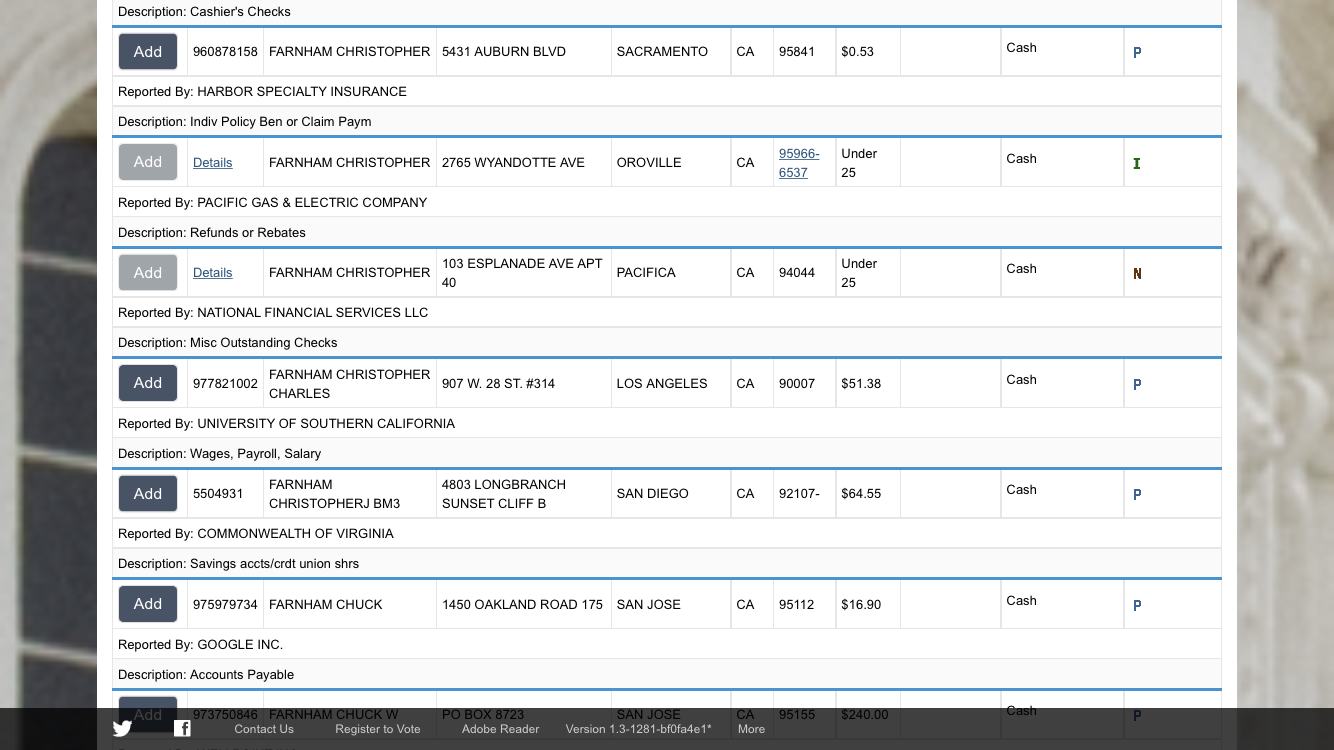Add property 5504931 to claim
The width and height of the screenshot is (1334, 750).
coord(148,493)
